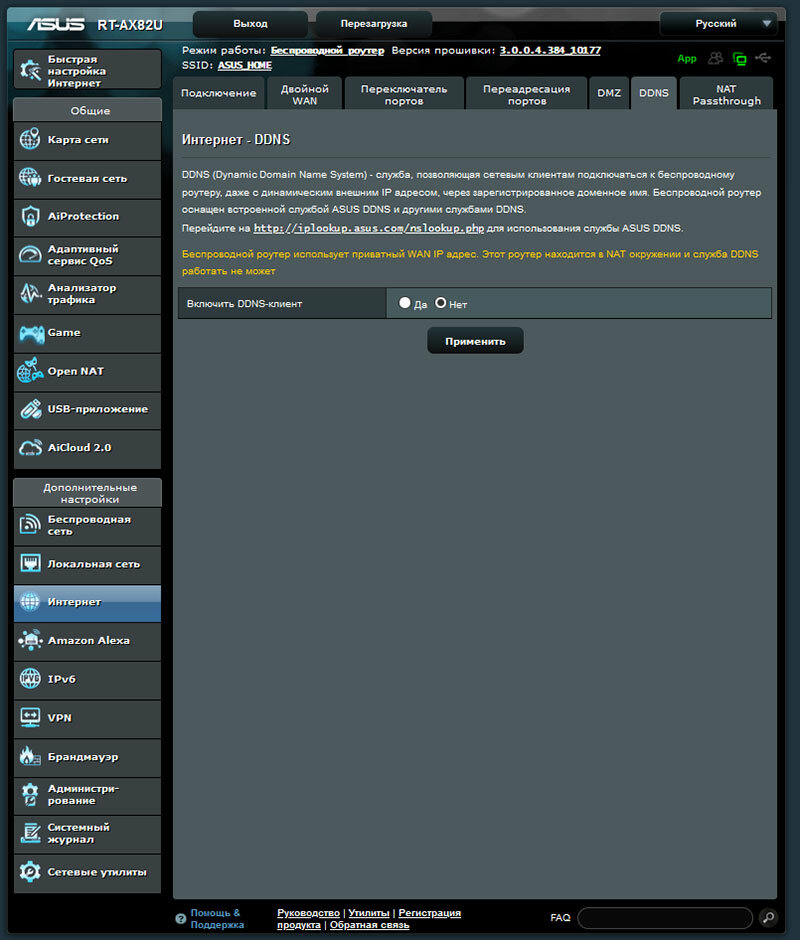Click the FAQ search input field

(x=665, y=918)
